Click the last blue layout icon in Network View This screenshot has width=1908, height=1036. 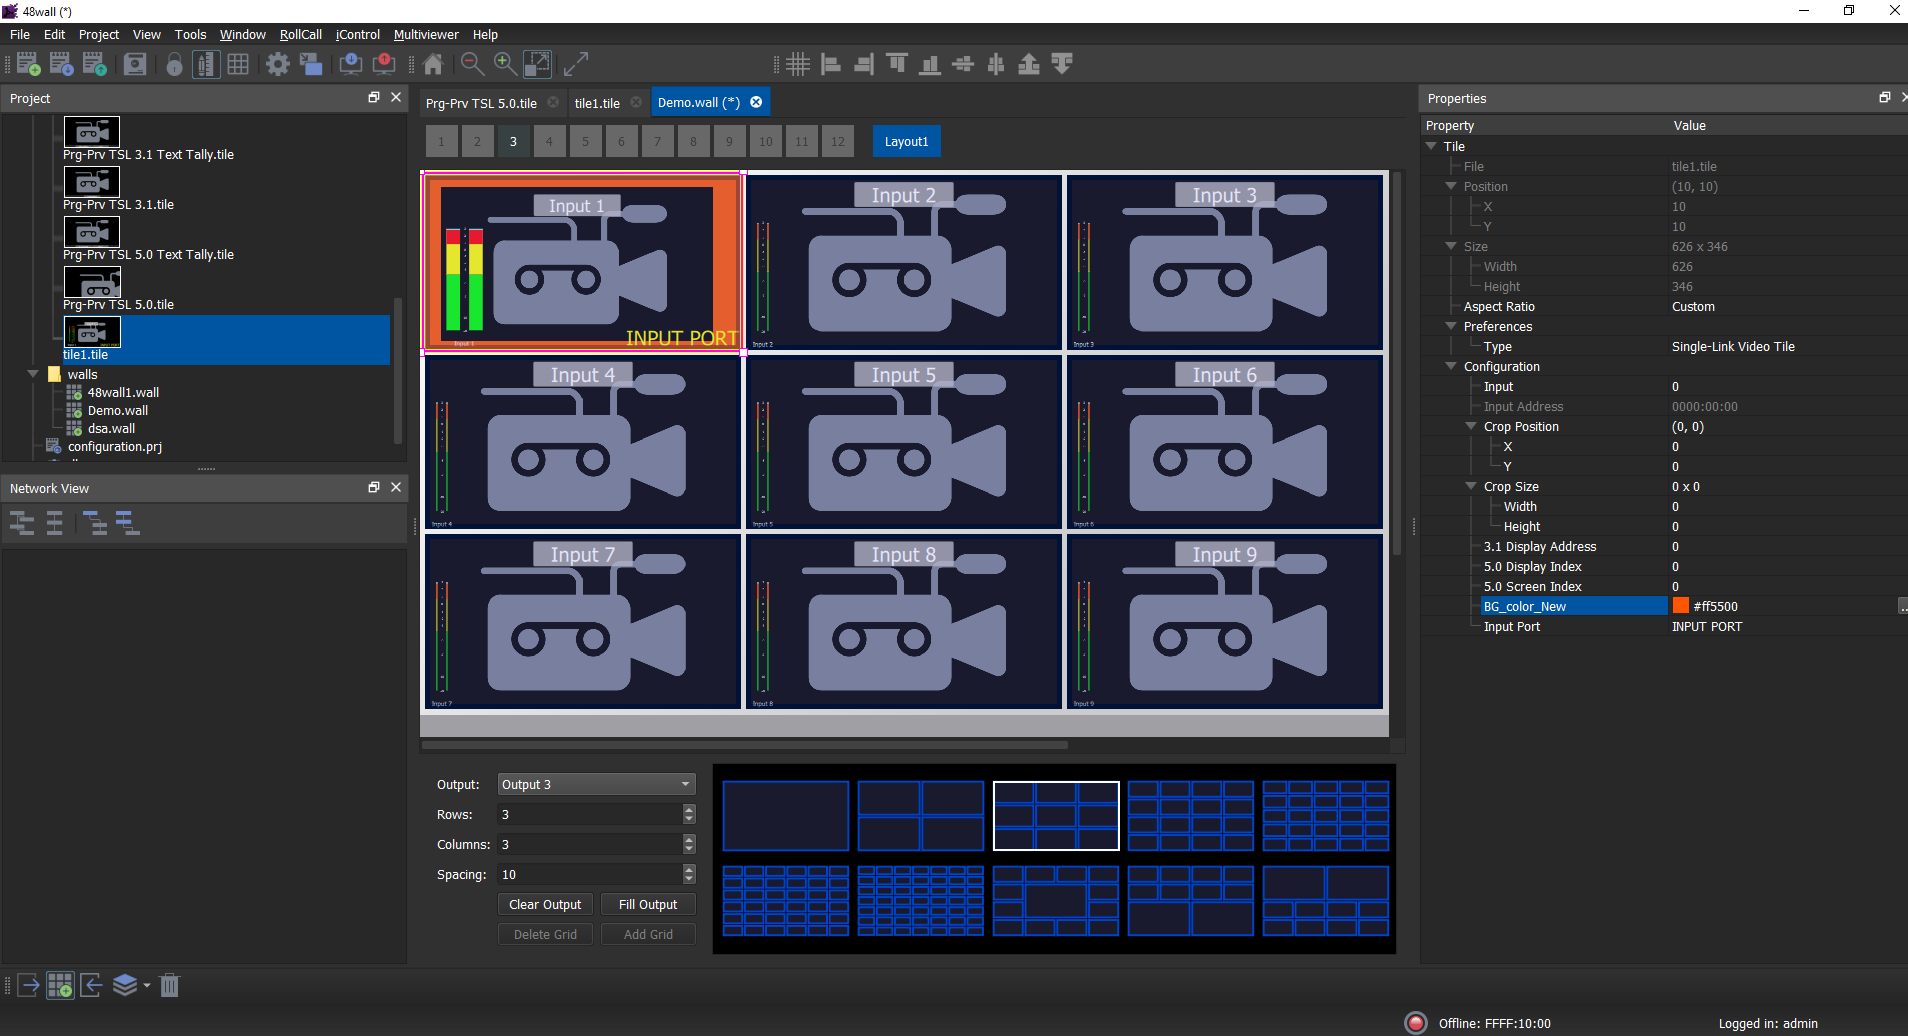[127, 522]
